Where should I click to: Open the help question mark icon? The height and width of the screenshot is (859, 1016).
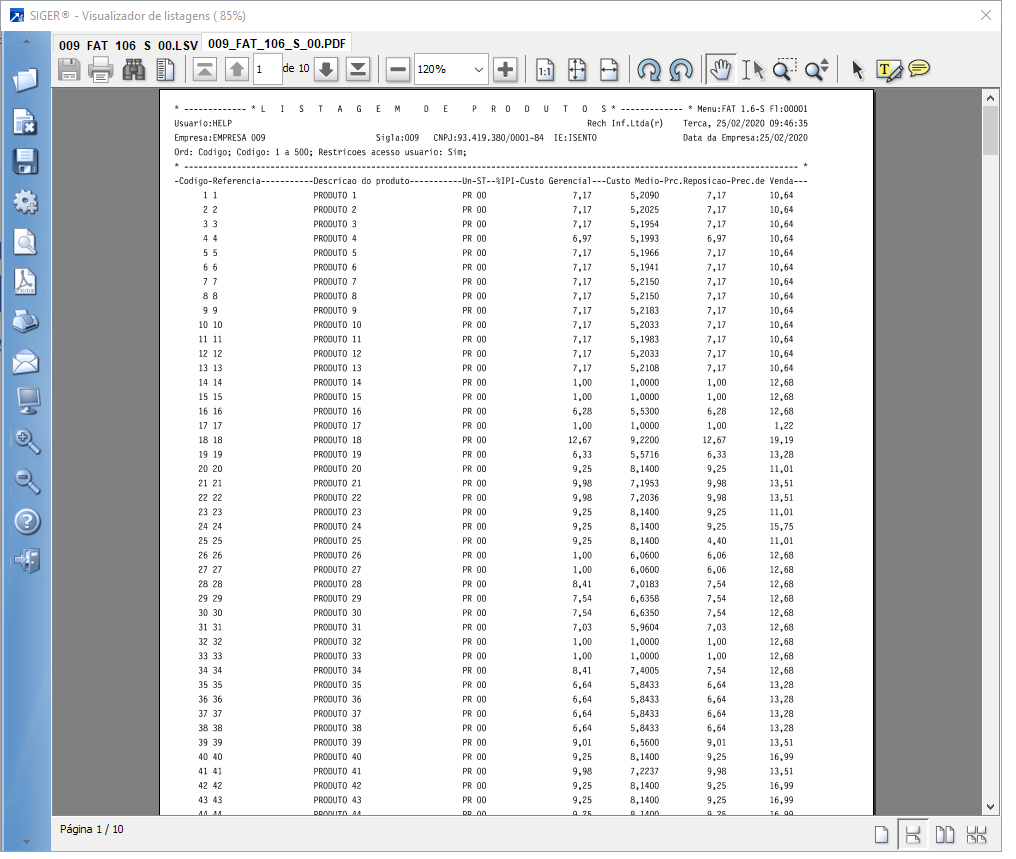(x=26, y=521)
